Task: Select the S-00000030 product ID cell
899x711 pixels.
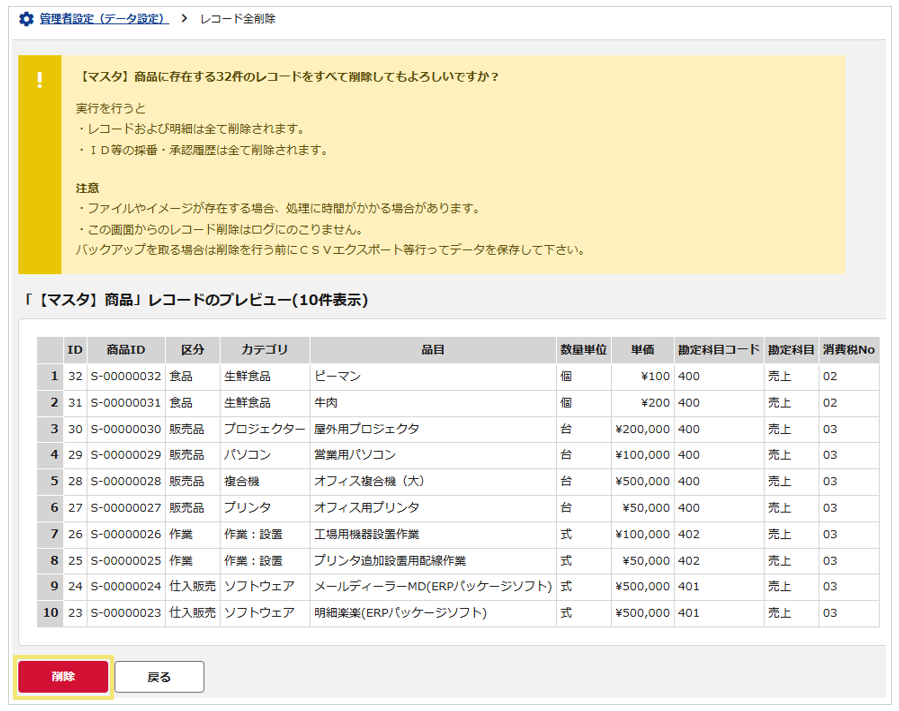Action: pos(126,429)
